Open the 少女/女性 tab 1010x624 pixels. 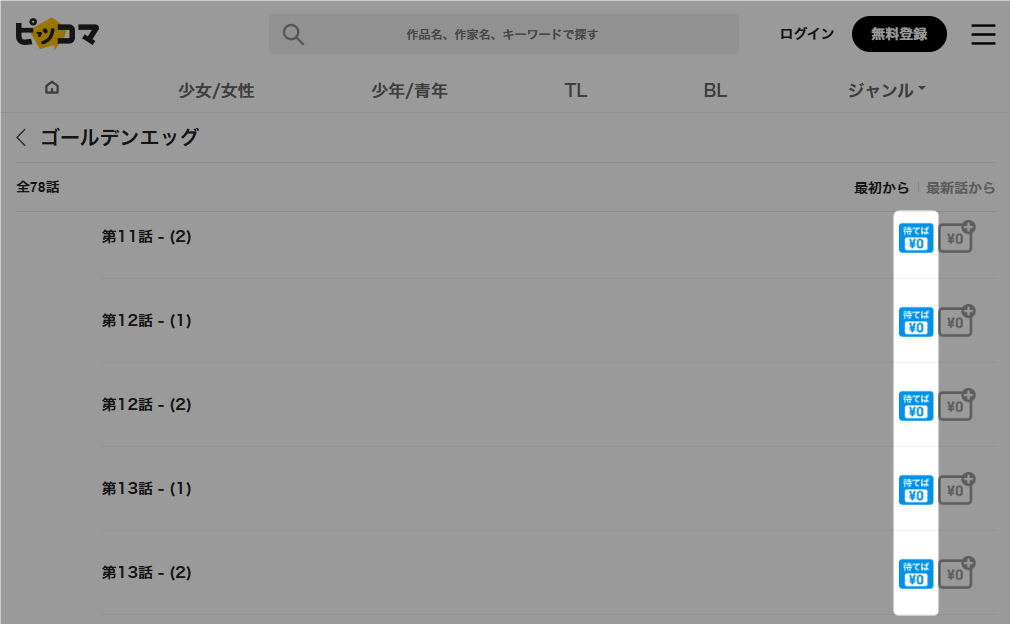tap(216, 91)
